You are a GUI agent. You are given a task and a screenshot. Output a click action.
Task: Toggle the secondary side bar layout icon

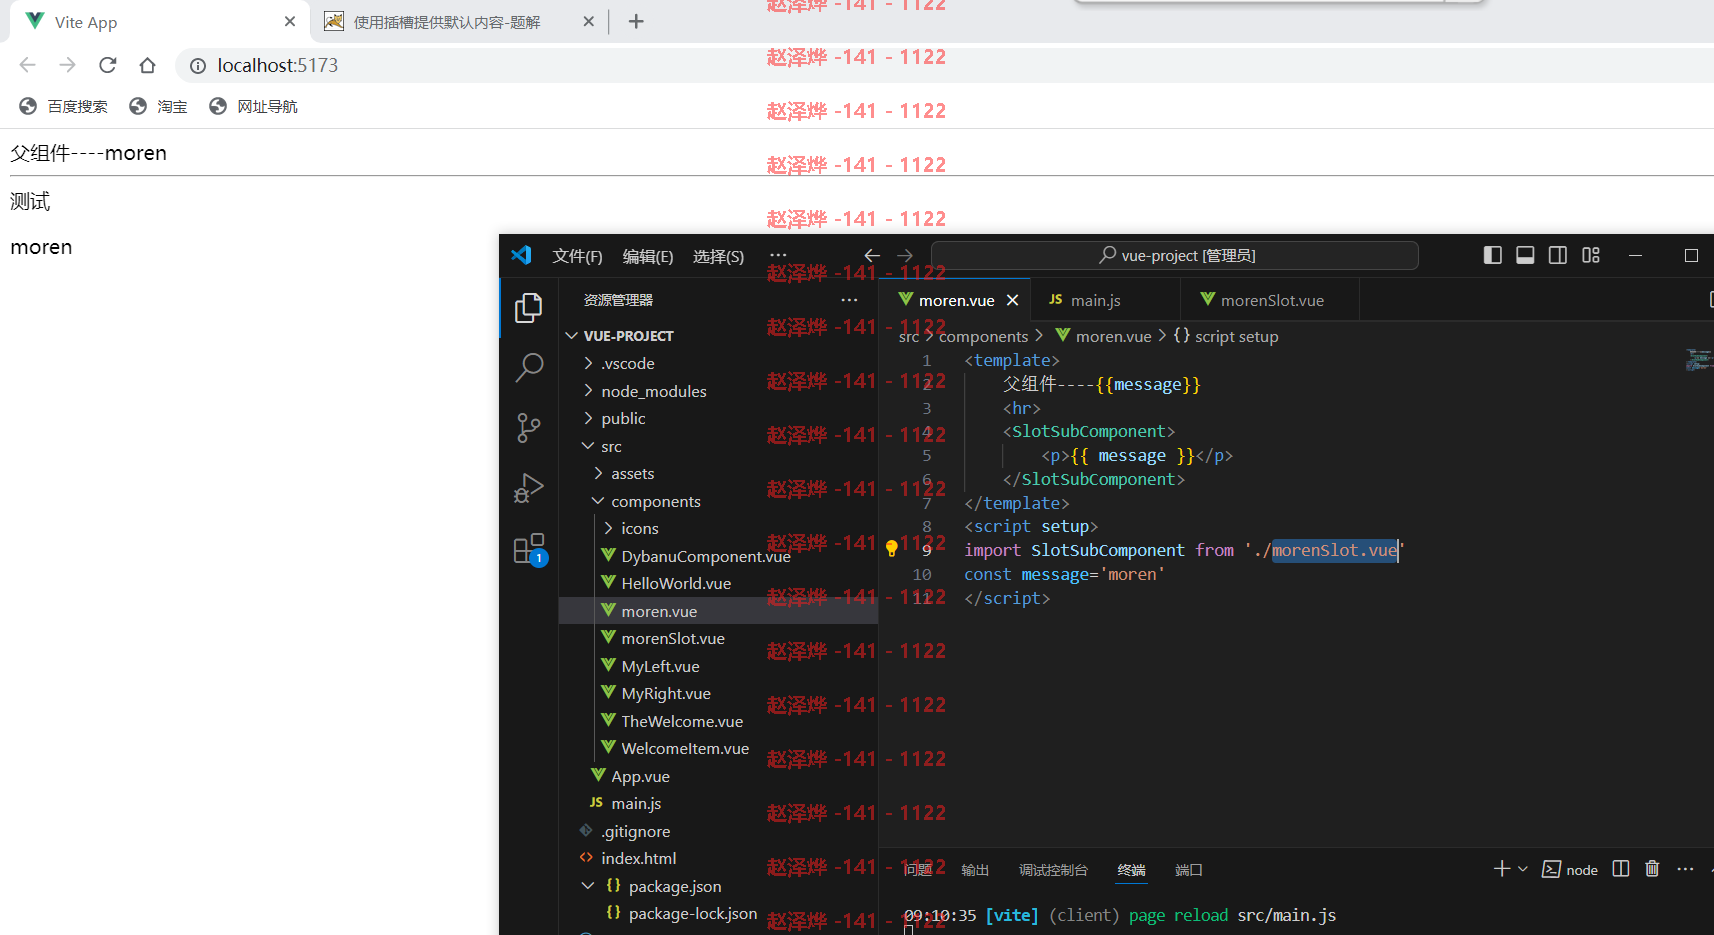point(1558,255)
